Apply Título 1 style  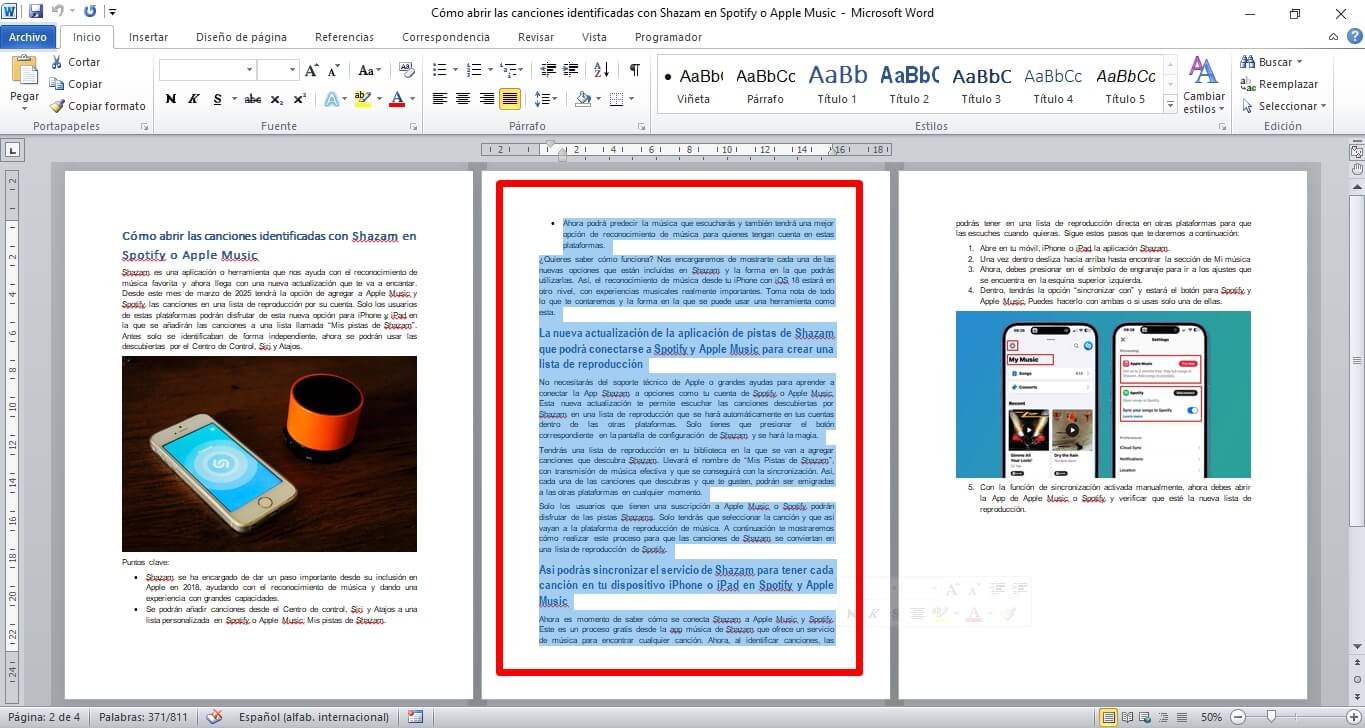tap(838, 85)
